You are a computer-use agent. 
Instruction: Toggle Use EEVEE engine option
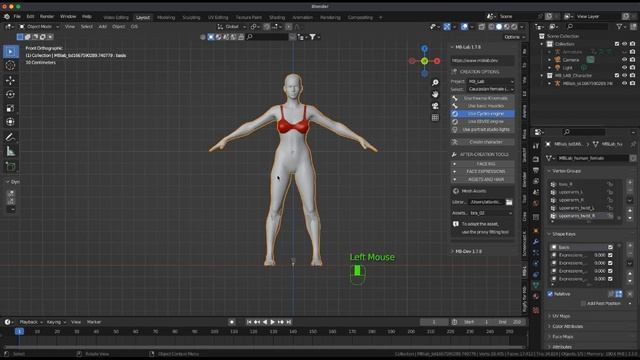point(482,122)
